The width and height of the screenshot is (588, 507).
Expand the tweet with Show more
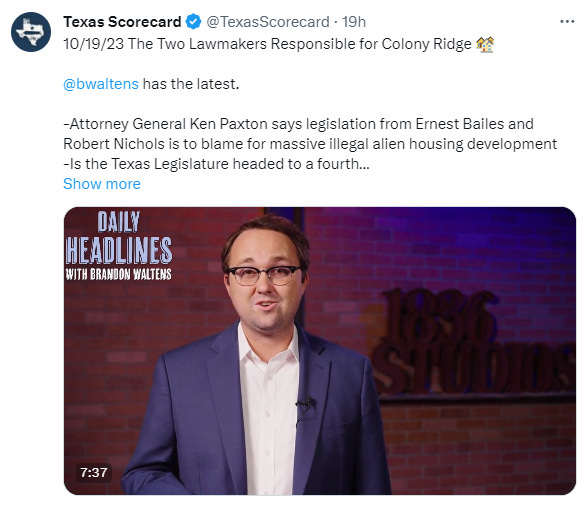pos(102,184)
